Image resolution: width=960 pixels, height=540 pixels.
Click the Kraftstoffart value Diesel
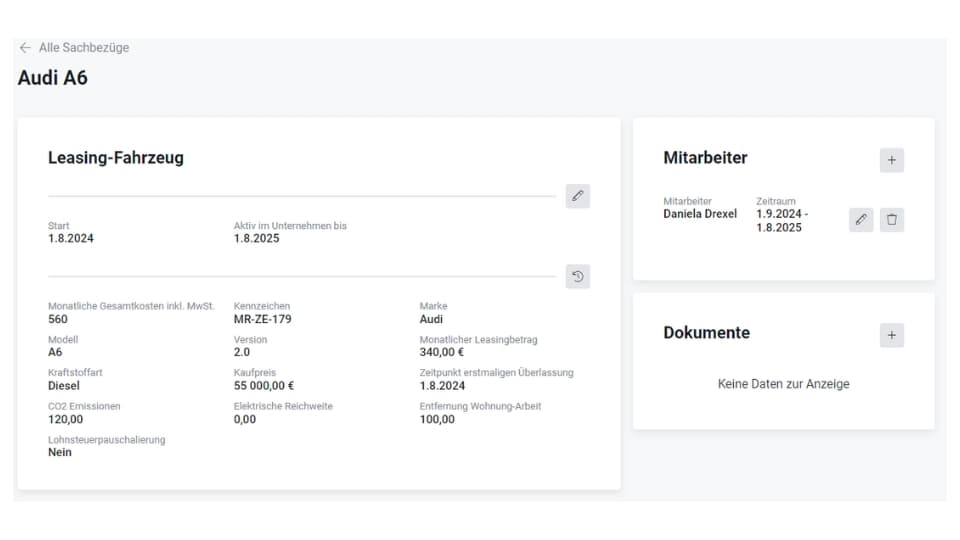pos(64,386)
